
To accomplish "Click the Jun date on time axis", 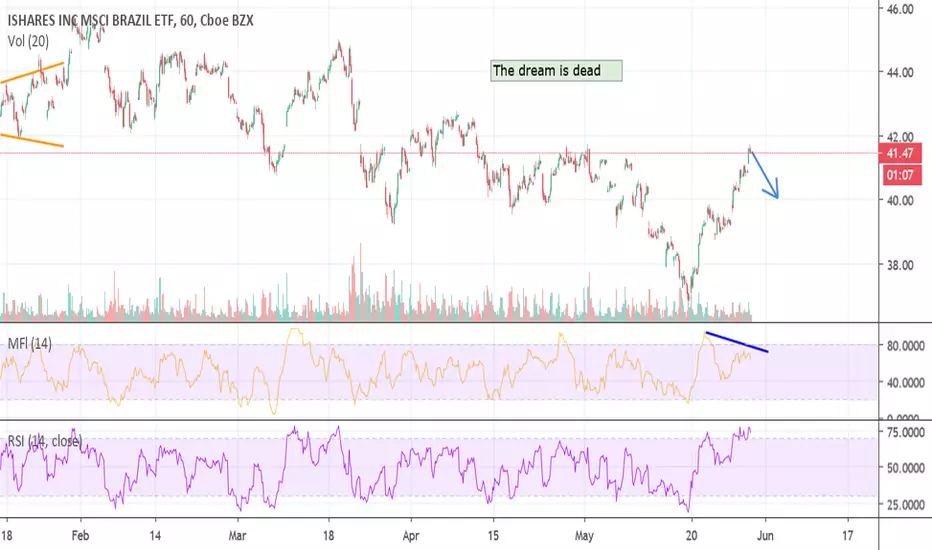I will click(765, 536).
